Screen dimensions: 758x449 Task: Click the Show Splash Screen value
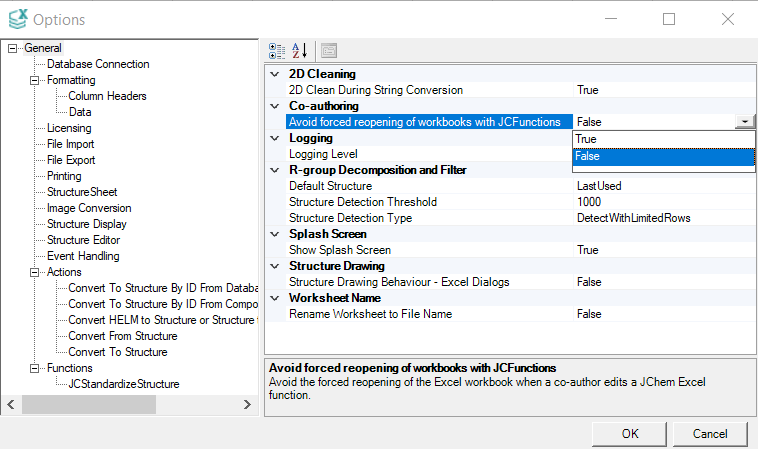tap(588, 250)
